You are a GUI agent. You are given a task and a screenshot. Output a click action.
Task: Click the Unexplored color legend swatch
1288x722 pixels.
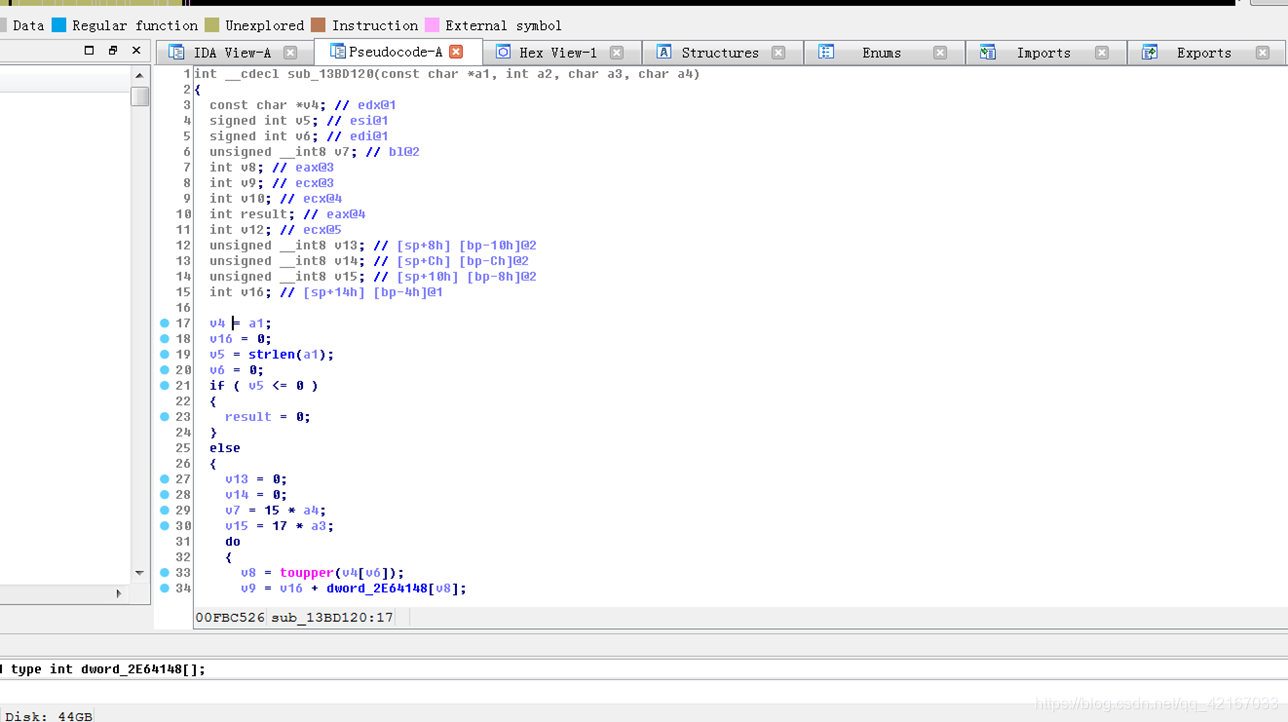click(x=212, y=25)
